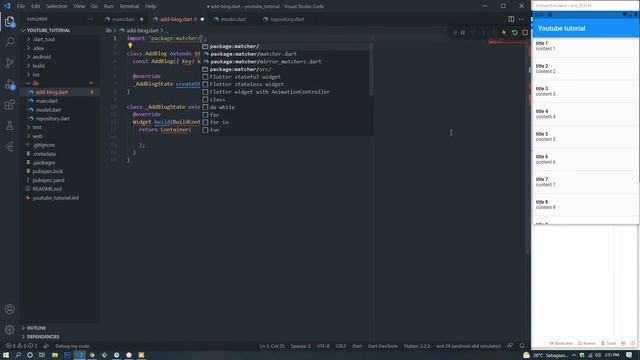The image size is (640, 360).
Task: Open the Run and Debug view
Action: click(x=10, y=84)
